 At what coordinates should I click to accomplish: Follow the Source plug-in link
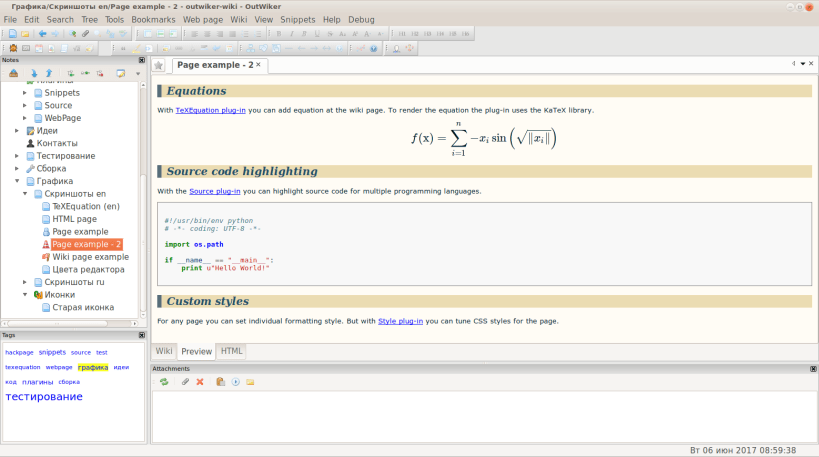[x=215, y=191]
